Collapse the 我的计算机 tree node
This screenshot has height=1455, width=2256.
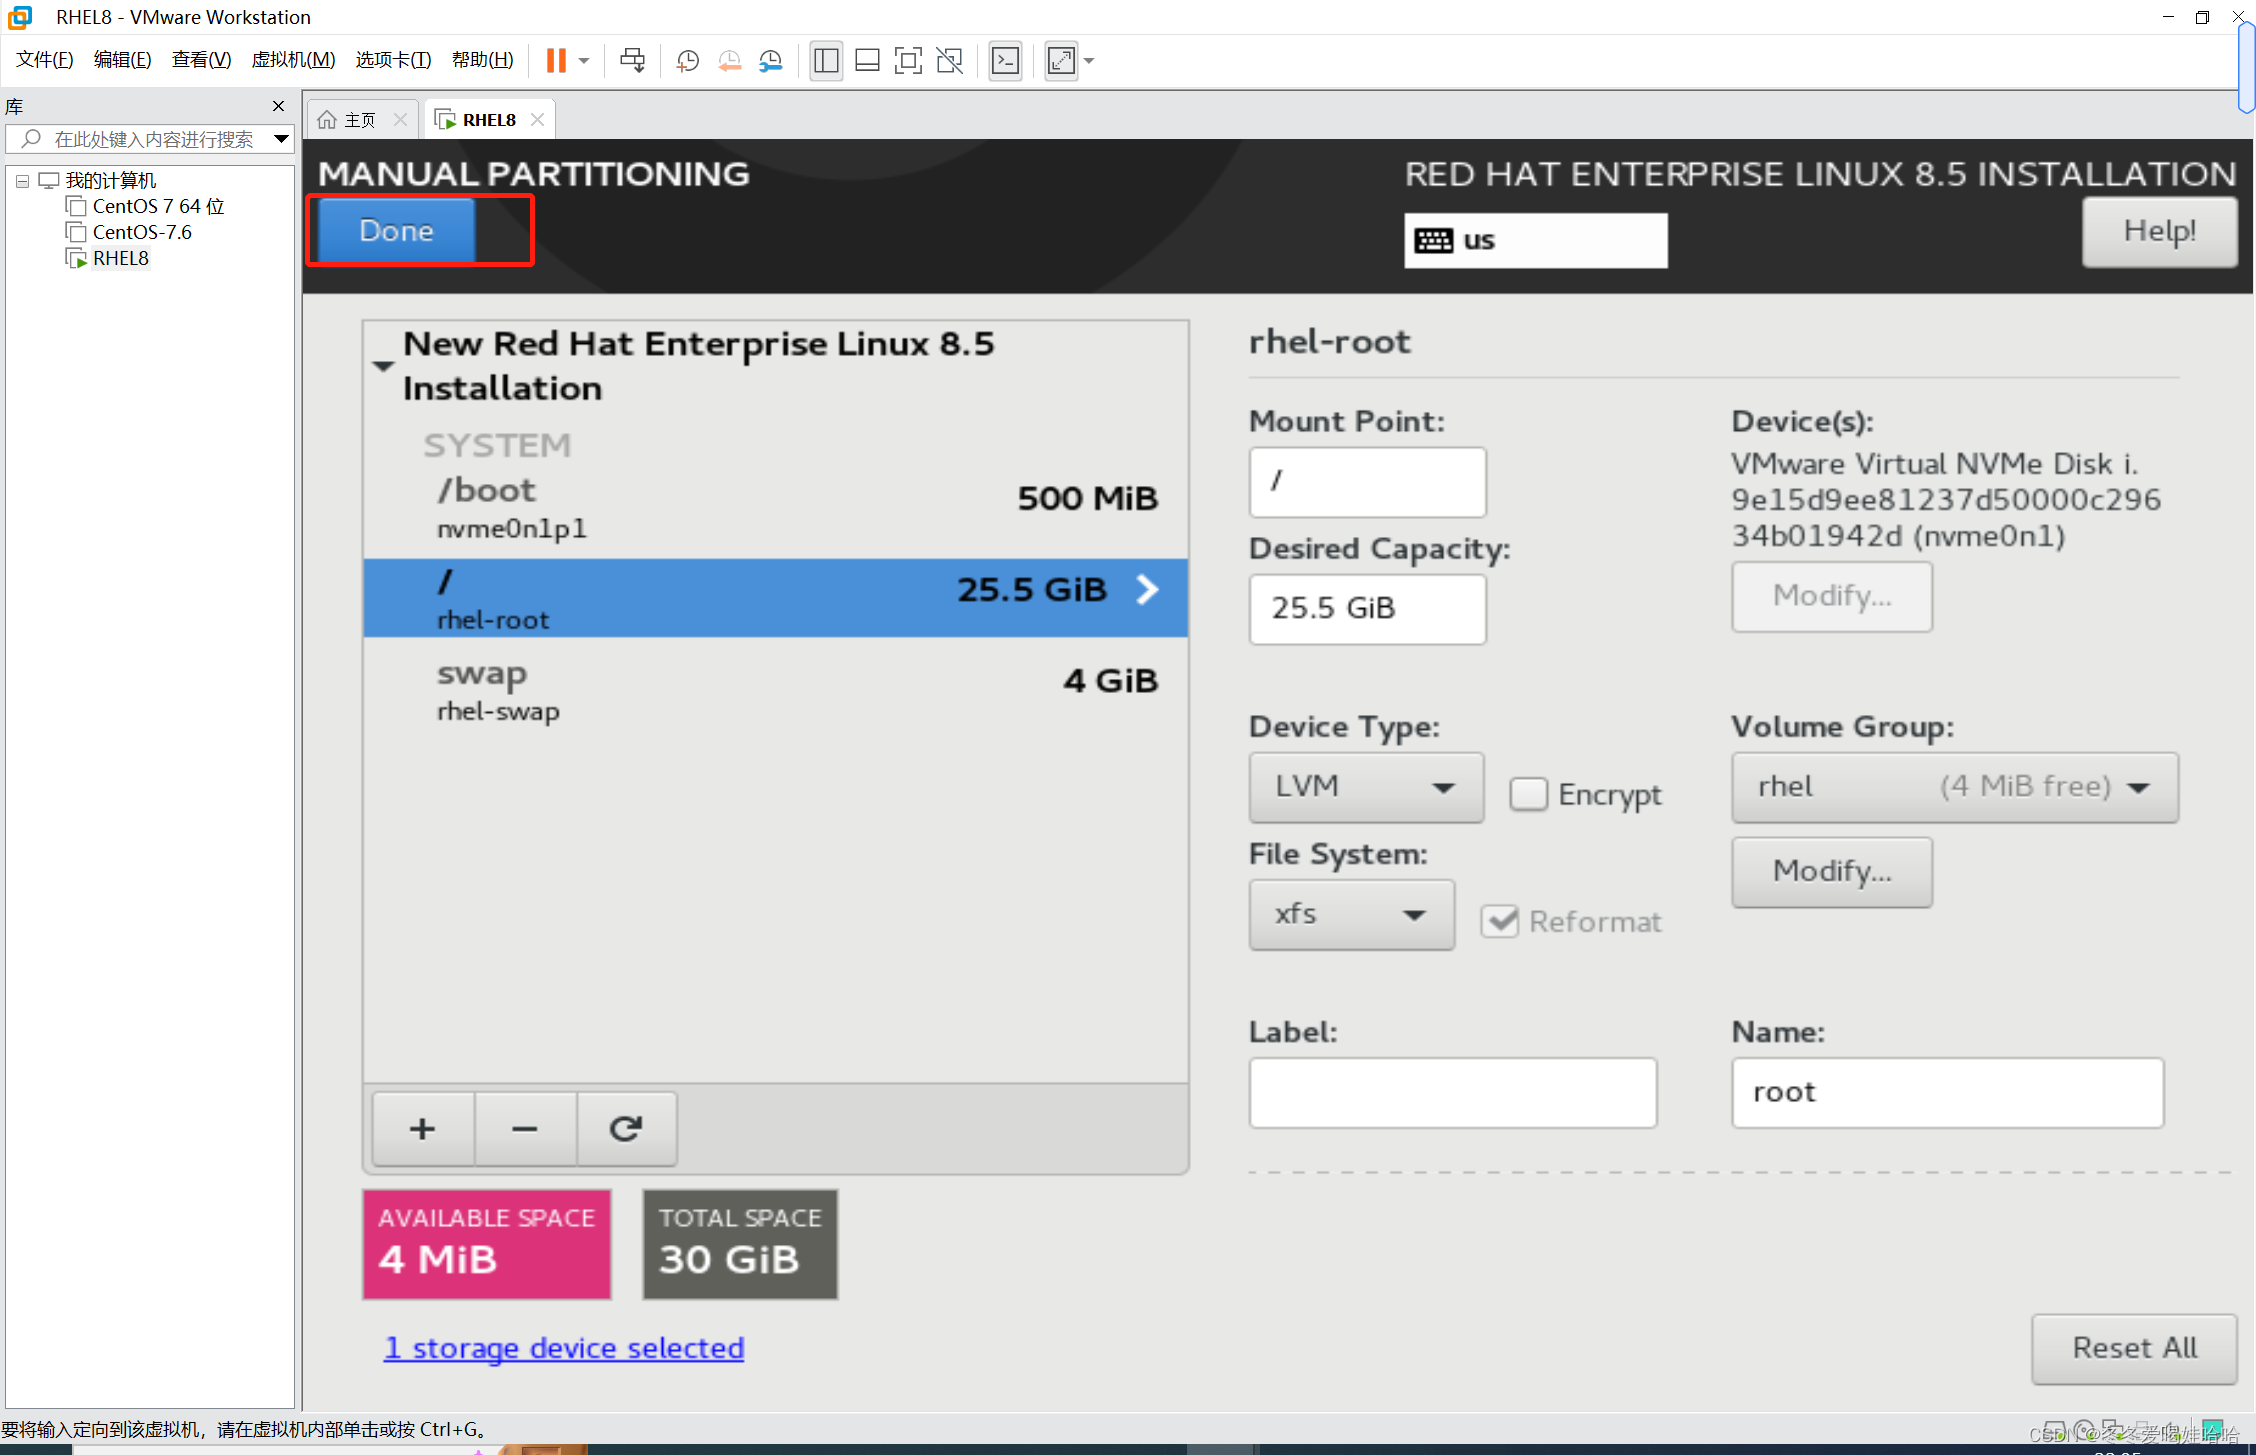(22, 181)
